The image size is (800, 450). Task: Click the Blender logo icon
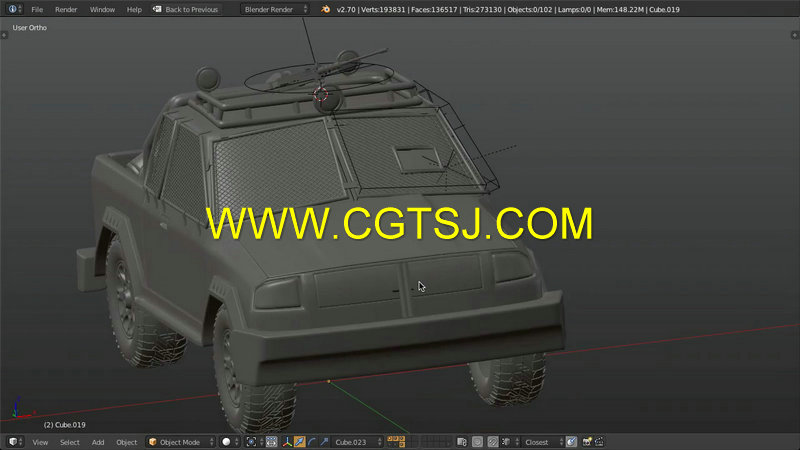pos(325,9)
